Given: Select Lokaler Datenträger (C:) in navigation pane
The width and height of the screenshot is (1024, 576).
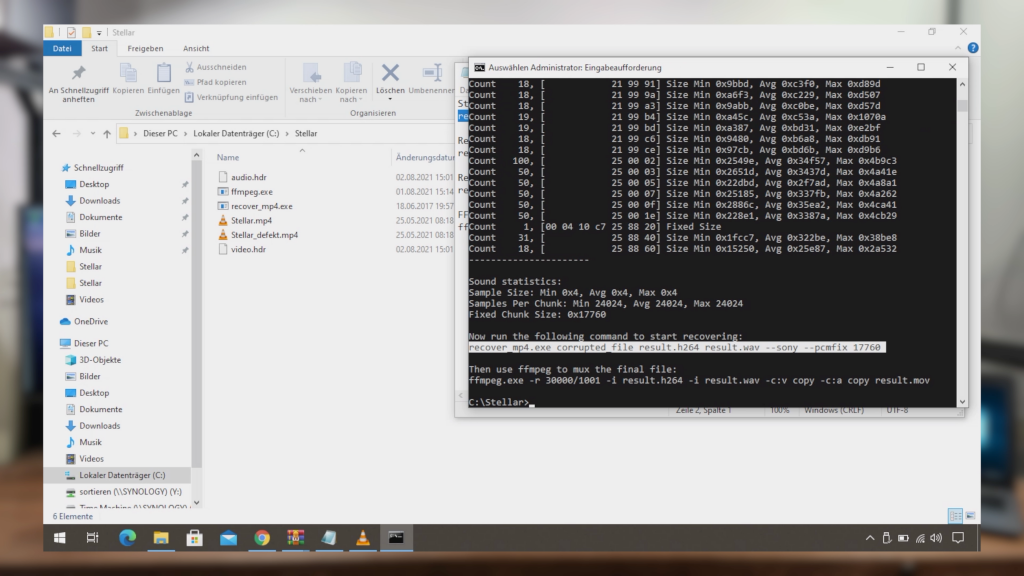Looking at the screenshot, I should tap(122, 475).
